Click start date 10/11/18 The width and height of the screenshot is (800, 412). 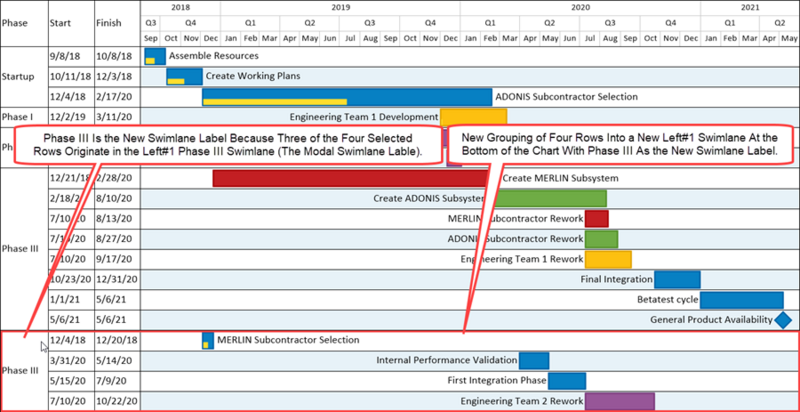click(x=70, y=76)
